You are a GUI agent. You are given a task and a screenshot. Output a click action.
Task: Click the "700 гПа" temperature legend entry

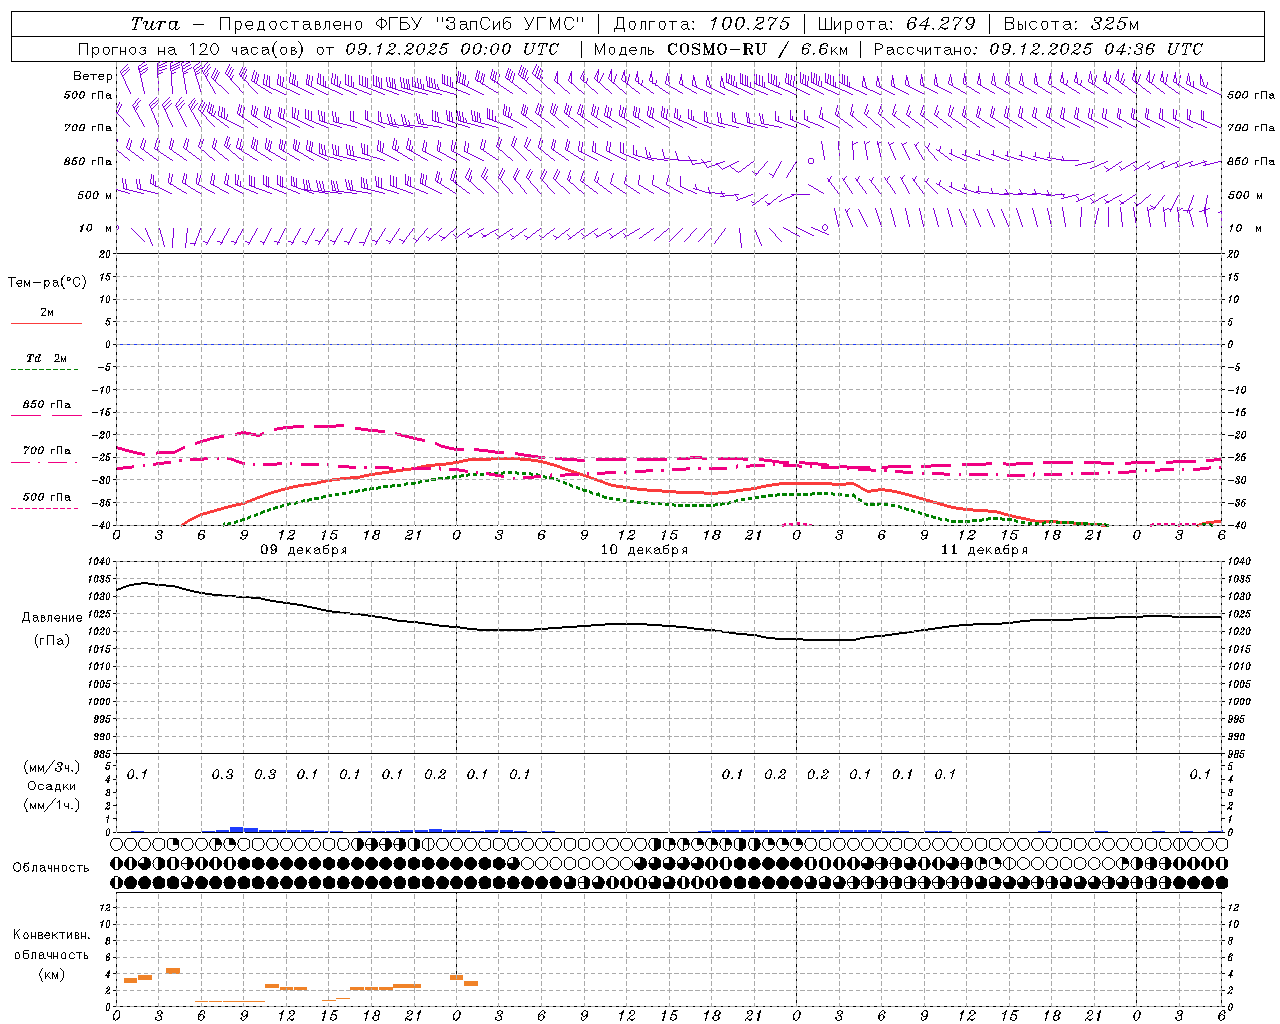point(47,451)
